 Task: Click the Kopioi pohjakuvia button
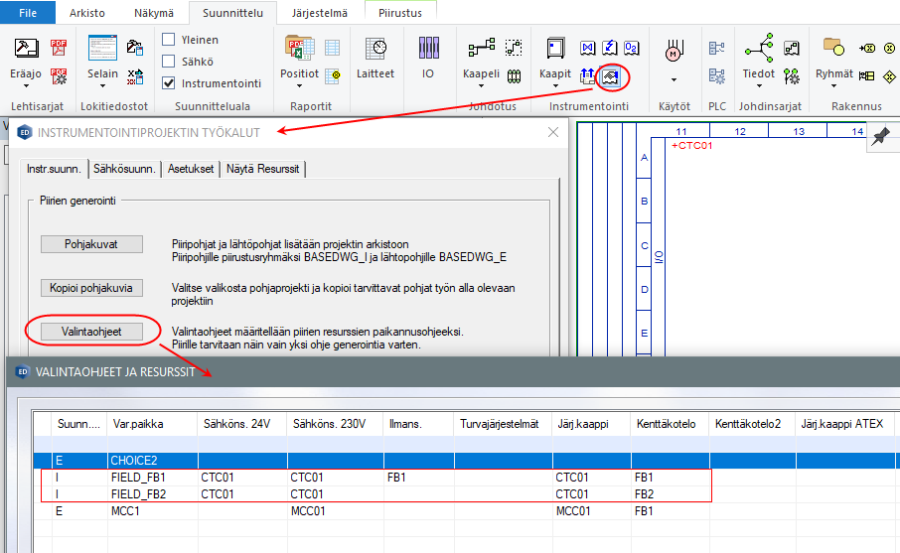(x=91, y=288)
